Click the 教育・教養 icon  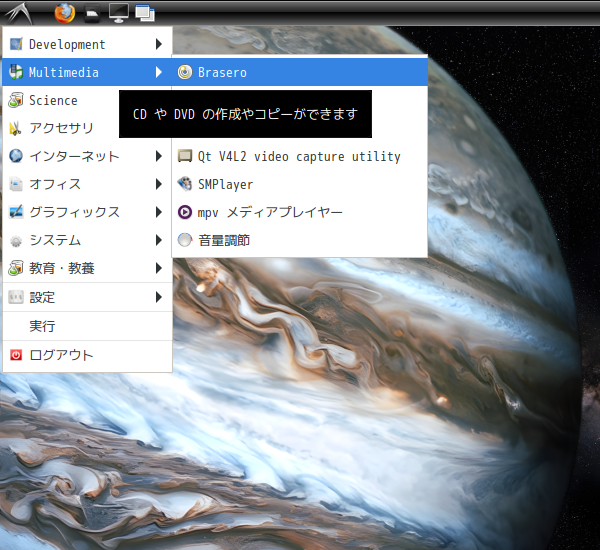[16, 268]
